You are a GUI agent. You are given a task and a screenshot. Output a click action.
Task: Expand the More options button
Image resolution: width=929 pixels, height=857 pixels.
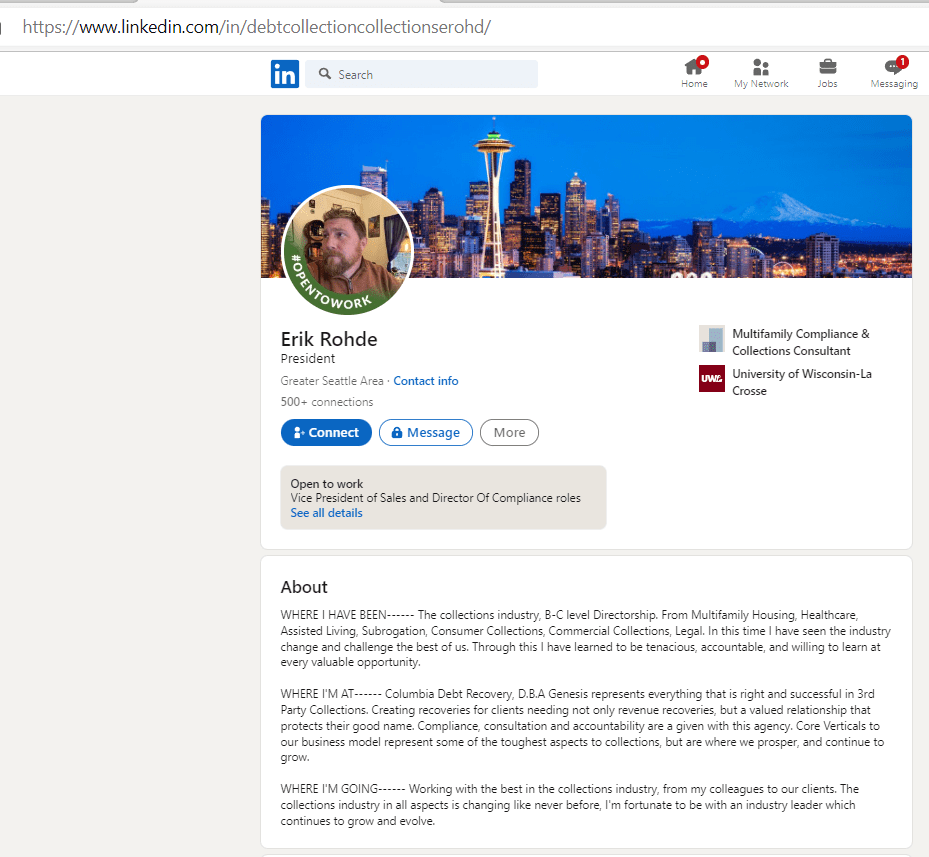pos(509,432)
